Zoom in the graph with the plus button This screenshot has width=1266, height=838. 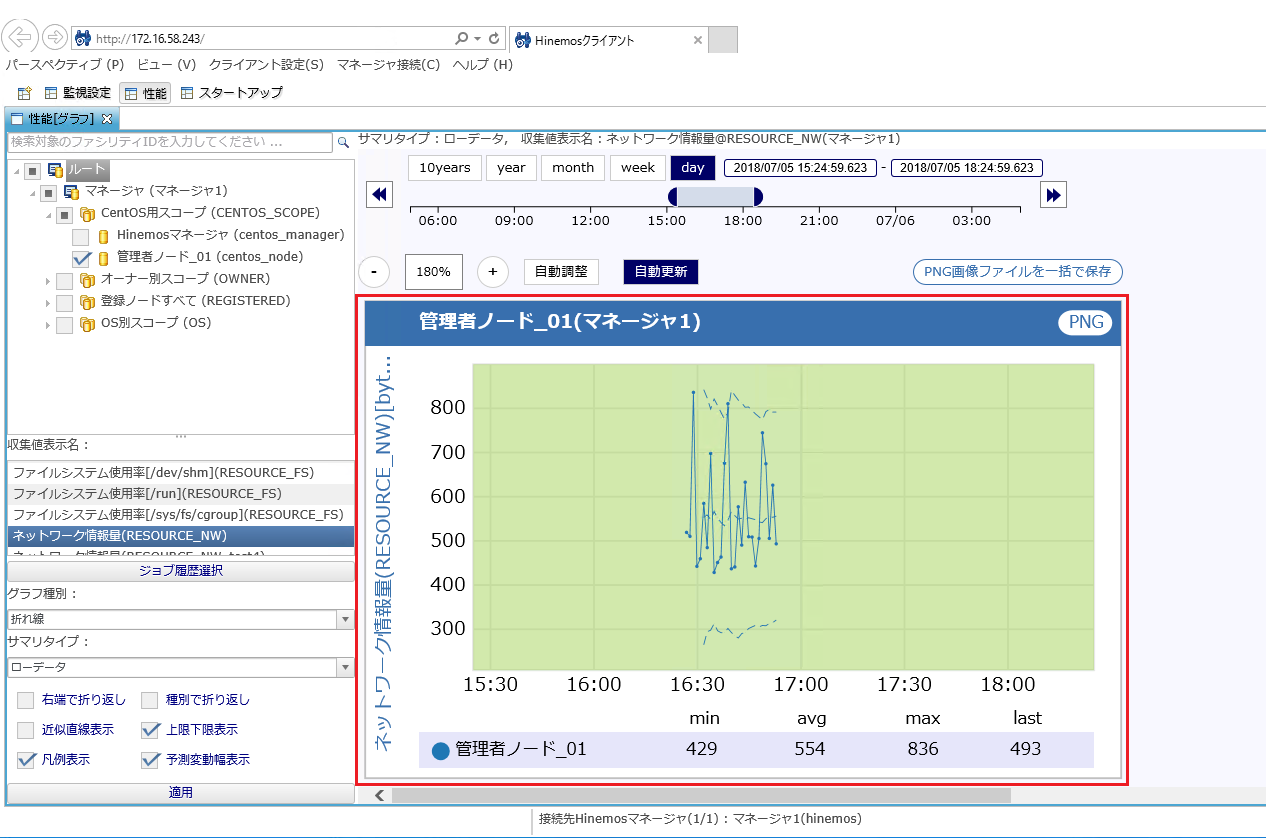click(x=492, y=271)
